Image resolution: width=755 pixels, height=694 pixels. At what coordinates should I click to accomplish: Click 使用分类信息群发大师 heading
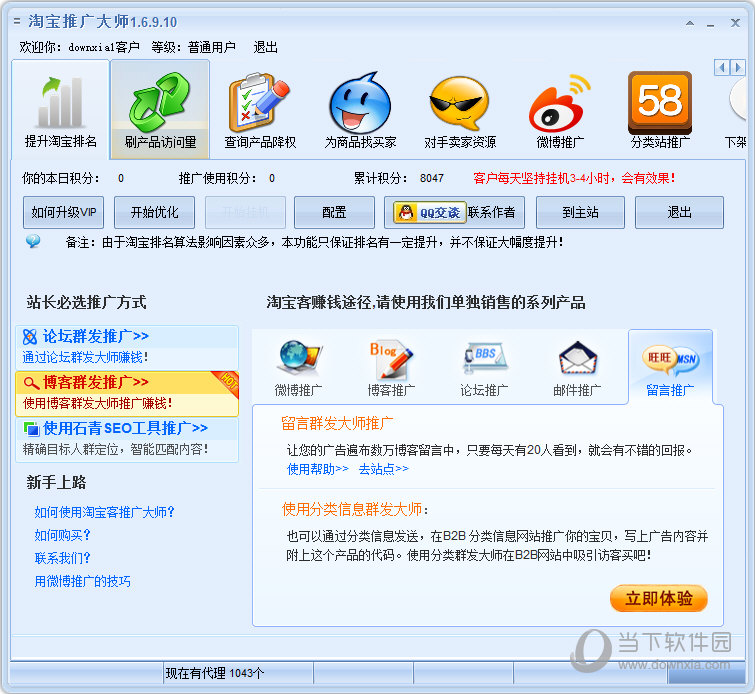[354, 509]
